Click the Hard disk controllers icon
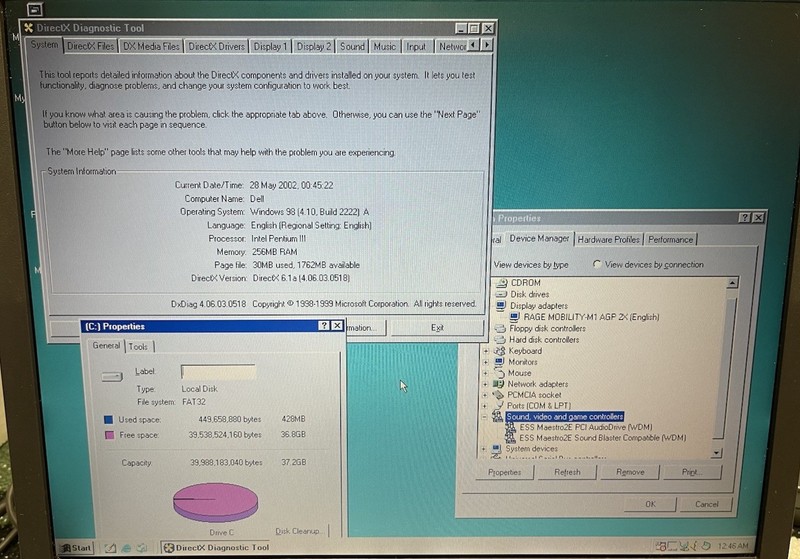This screenshot has width=800, height=559. (501, 340)
